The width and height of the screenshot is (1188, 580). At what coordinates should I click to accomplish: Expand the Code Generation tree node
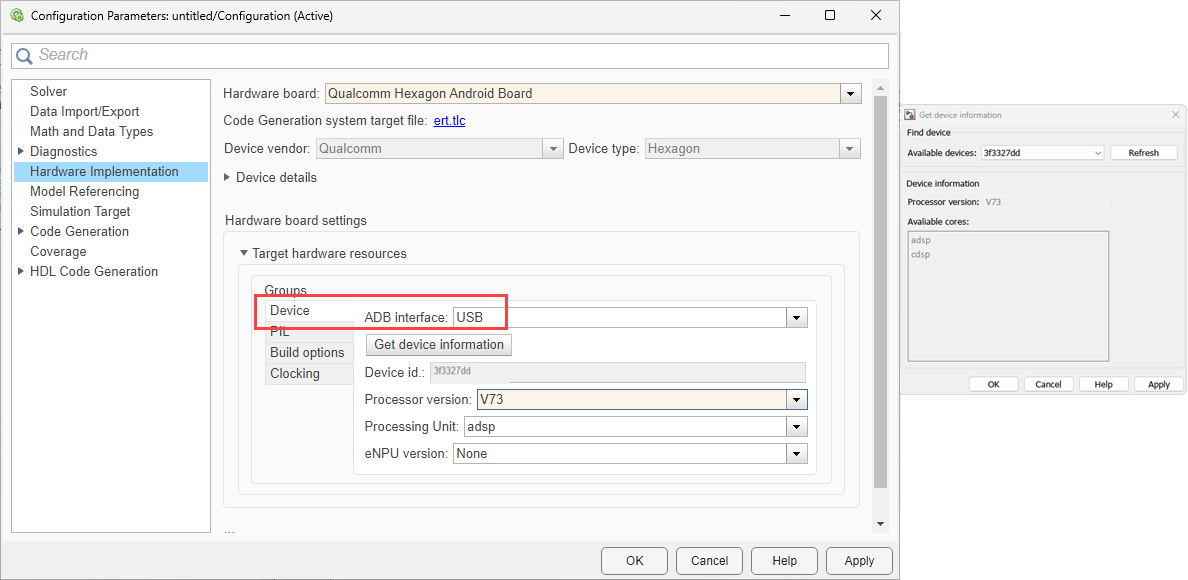(x=20, y=231)
